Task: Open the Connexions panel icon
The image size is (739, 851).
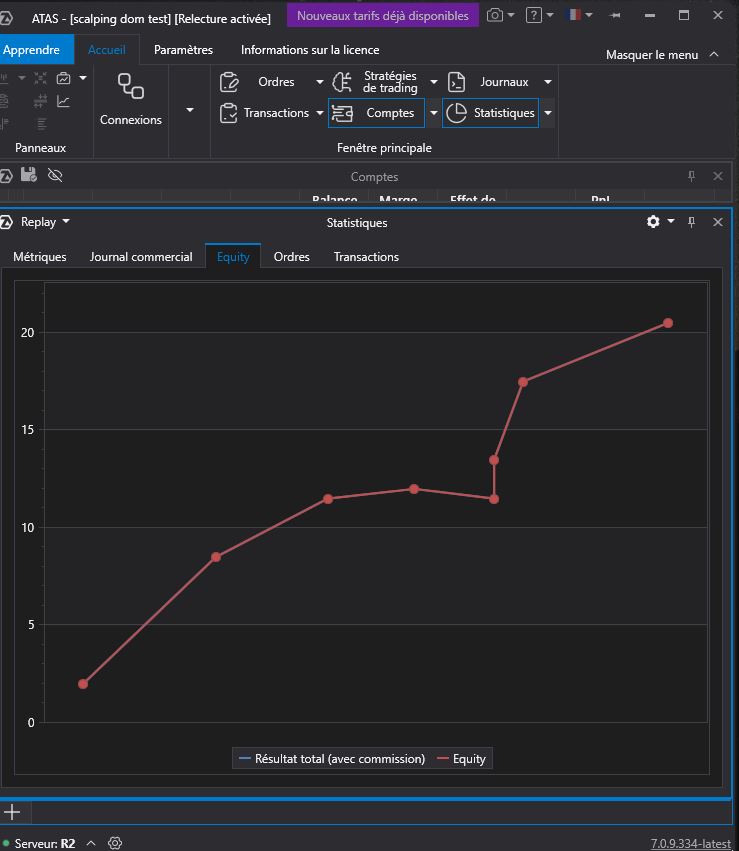Action: 130,87
